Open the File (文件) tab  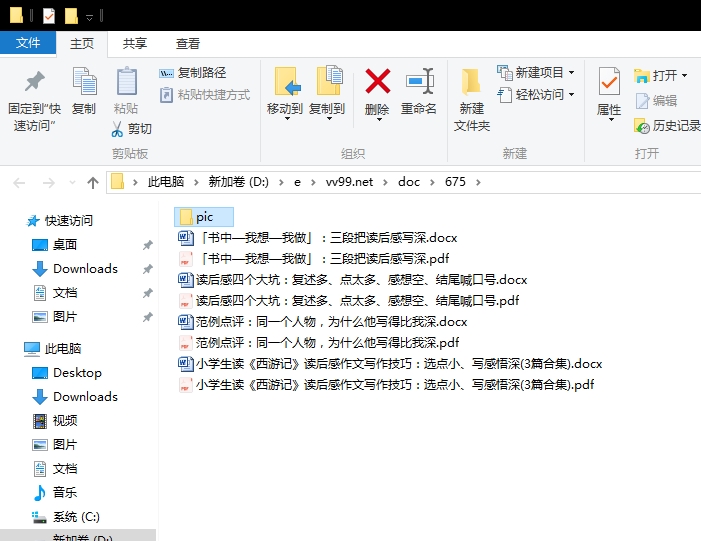click(x=28, y=43)
